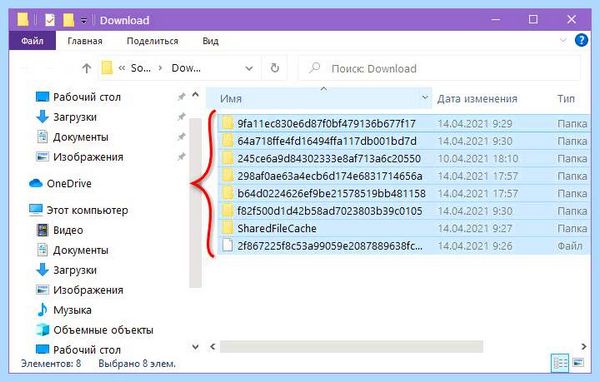Viewport: 600px width, 382px height.
Task: Click the Dow... breadcrumb segment
Action: click(186, 68)
